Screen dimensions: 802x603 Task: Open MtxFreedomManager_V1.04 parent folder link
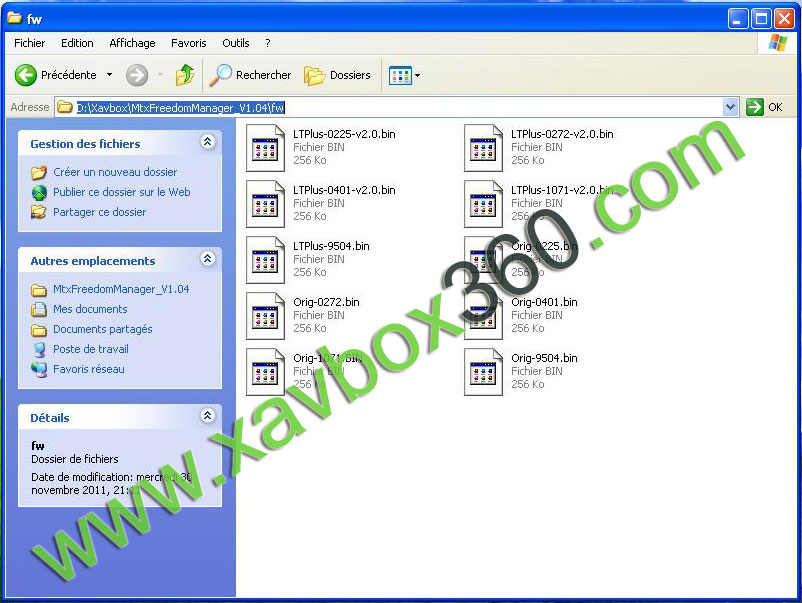pyautogui.click(x=121, y=289)
